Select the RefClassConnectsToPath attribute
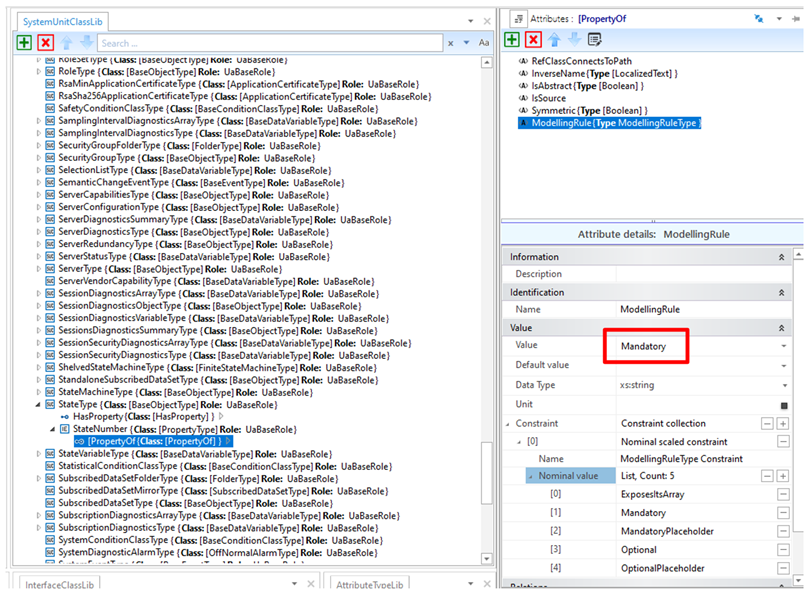809x595 pixels. 581,61
